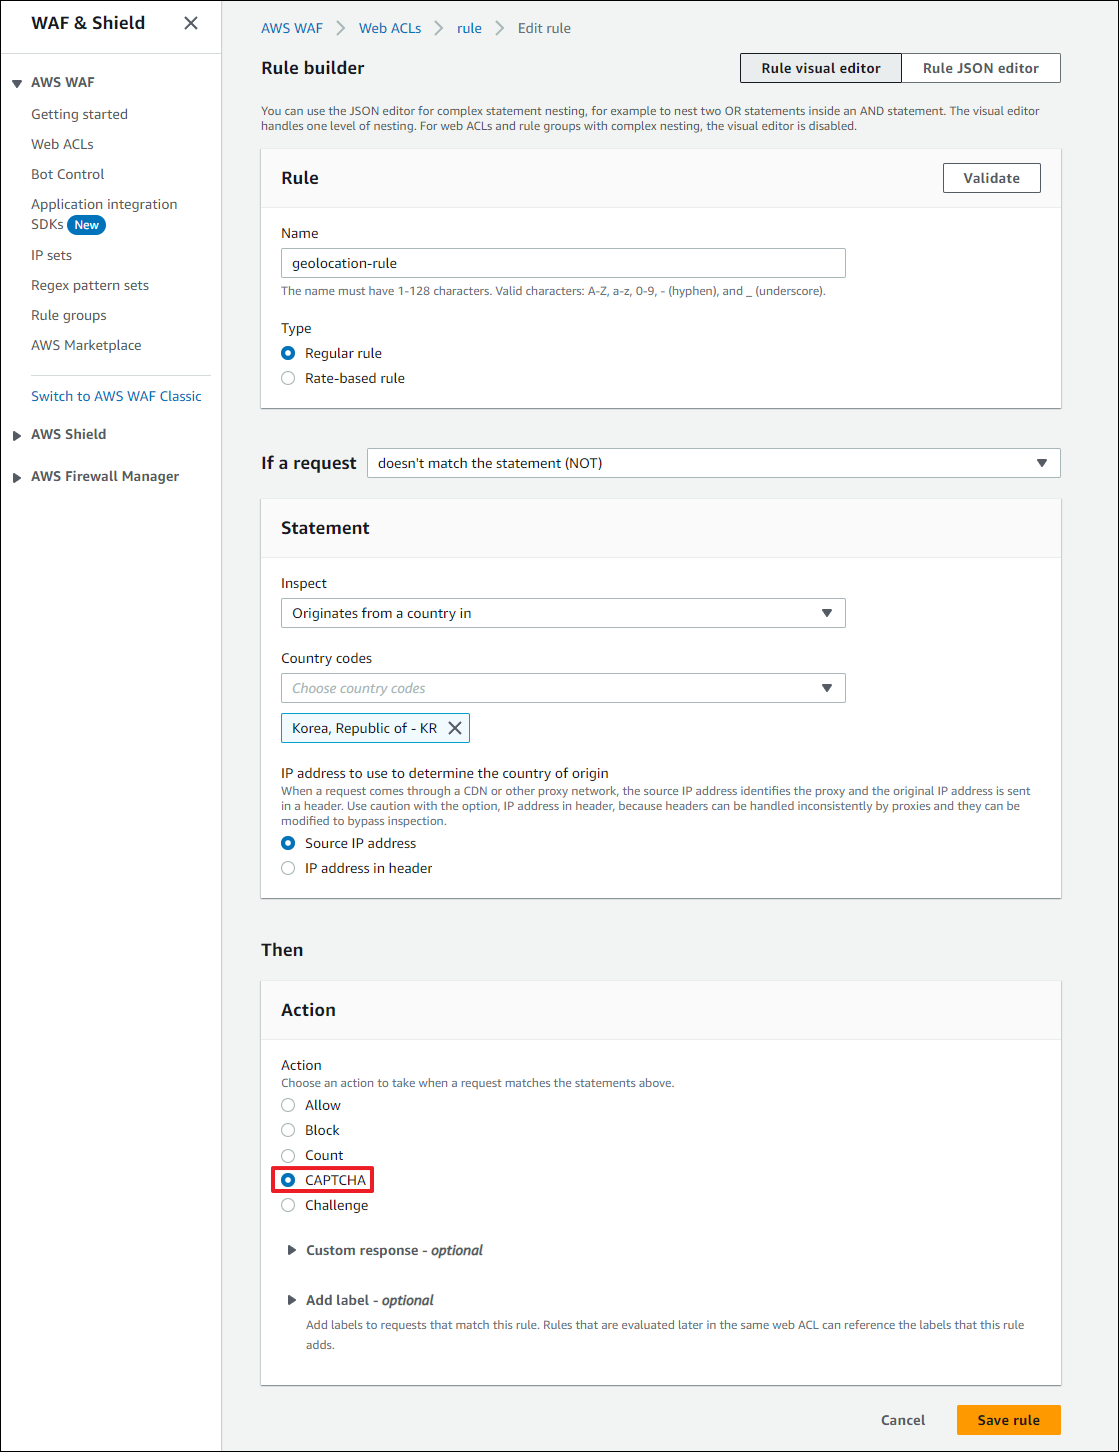The height and width of the screenshot is (1452, 1119).
Task: Open Getting started in the sidebar
Action: 79,114
